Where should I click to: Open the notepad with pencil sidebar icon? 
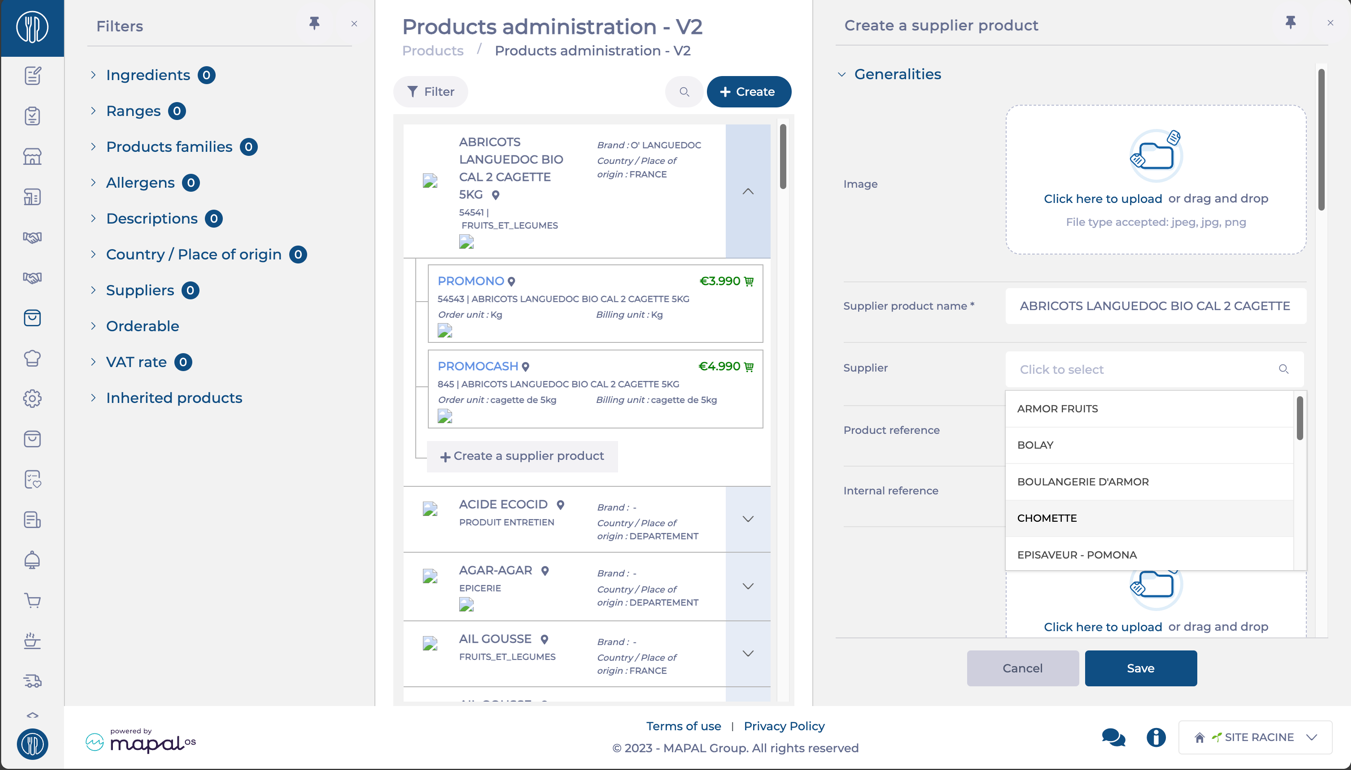32,76
